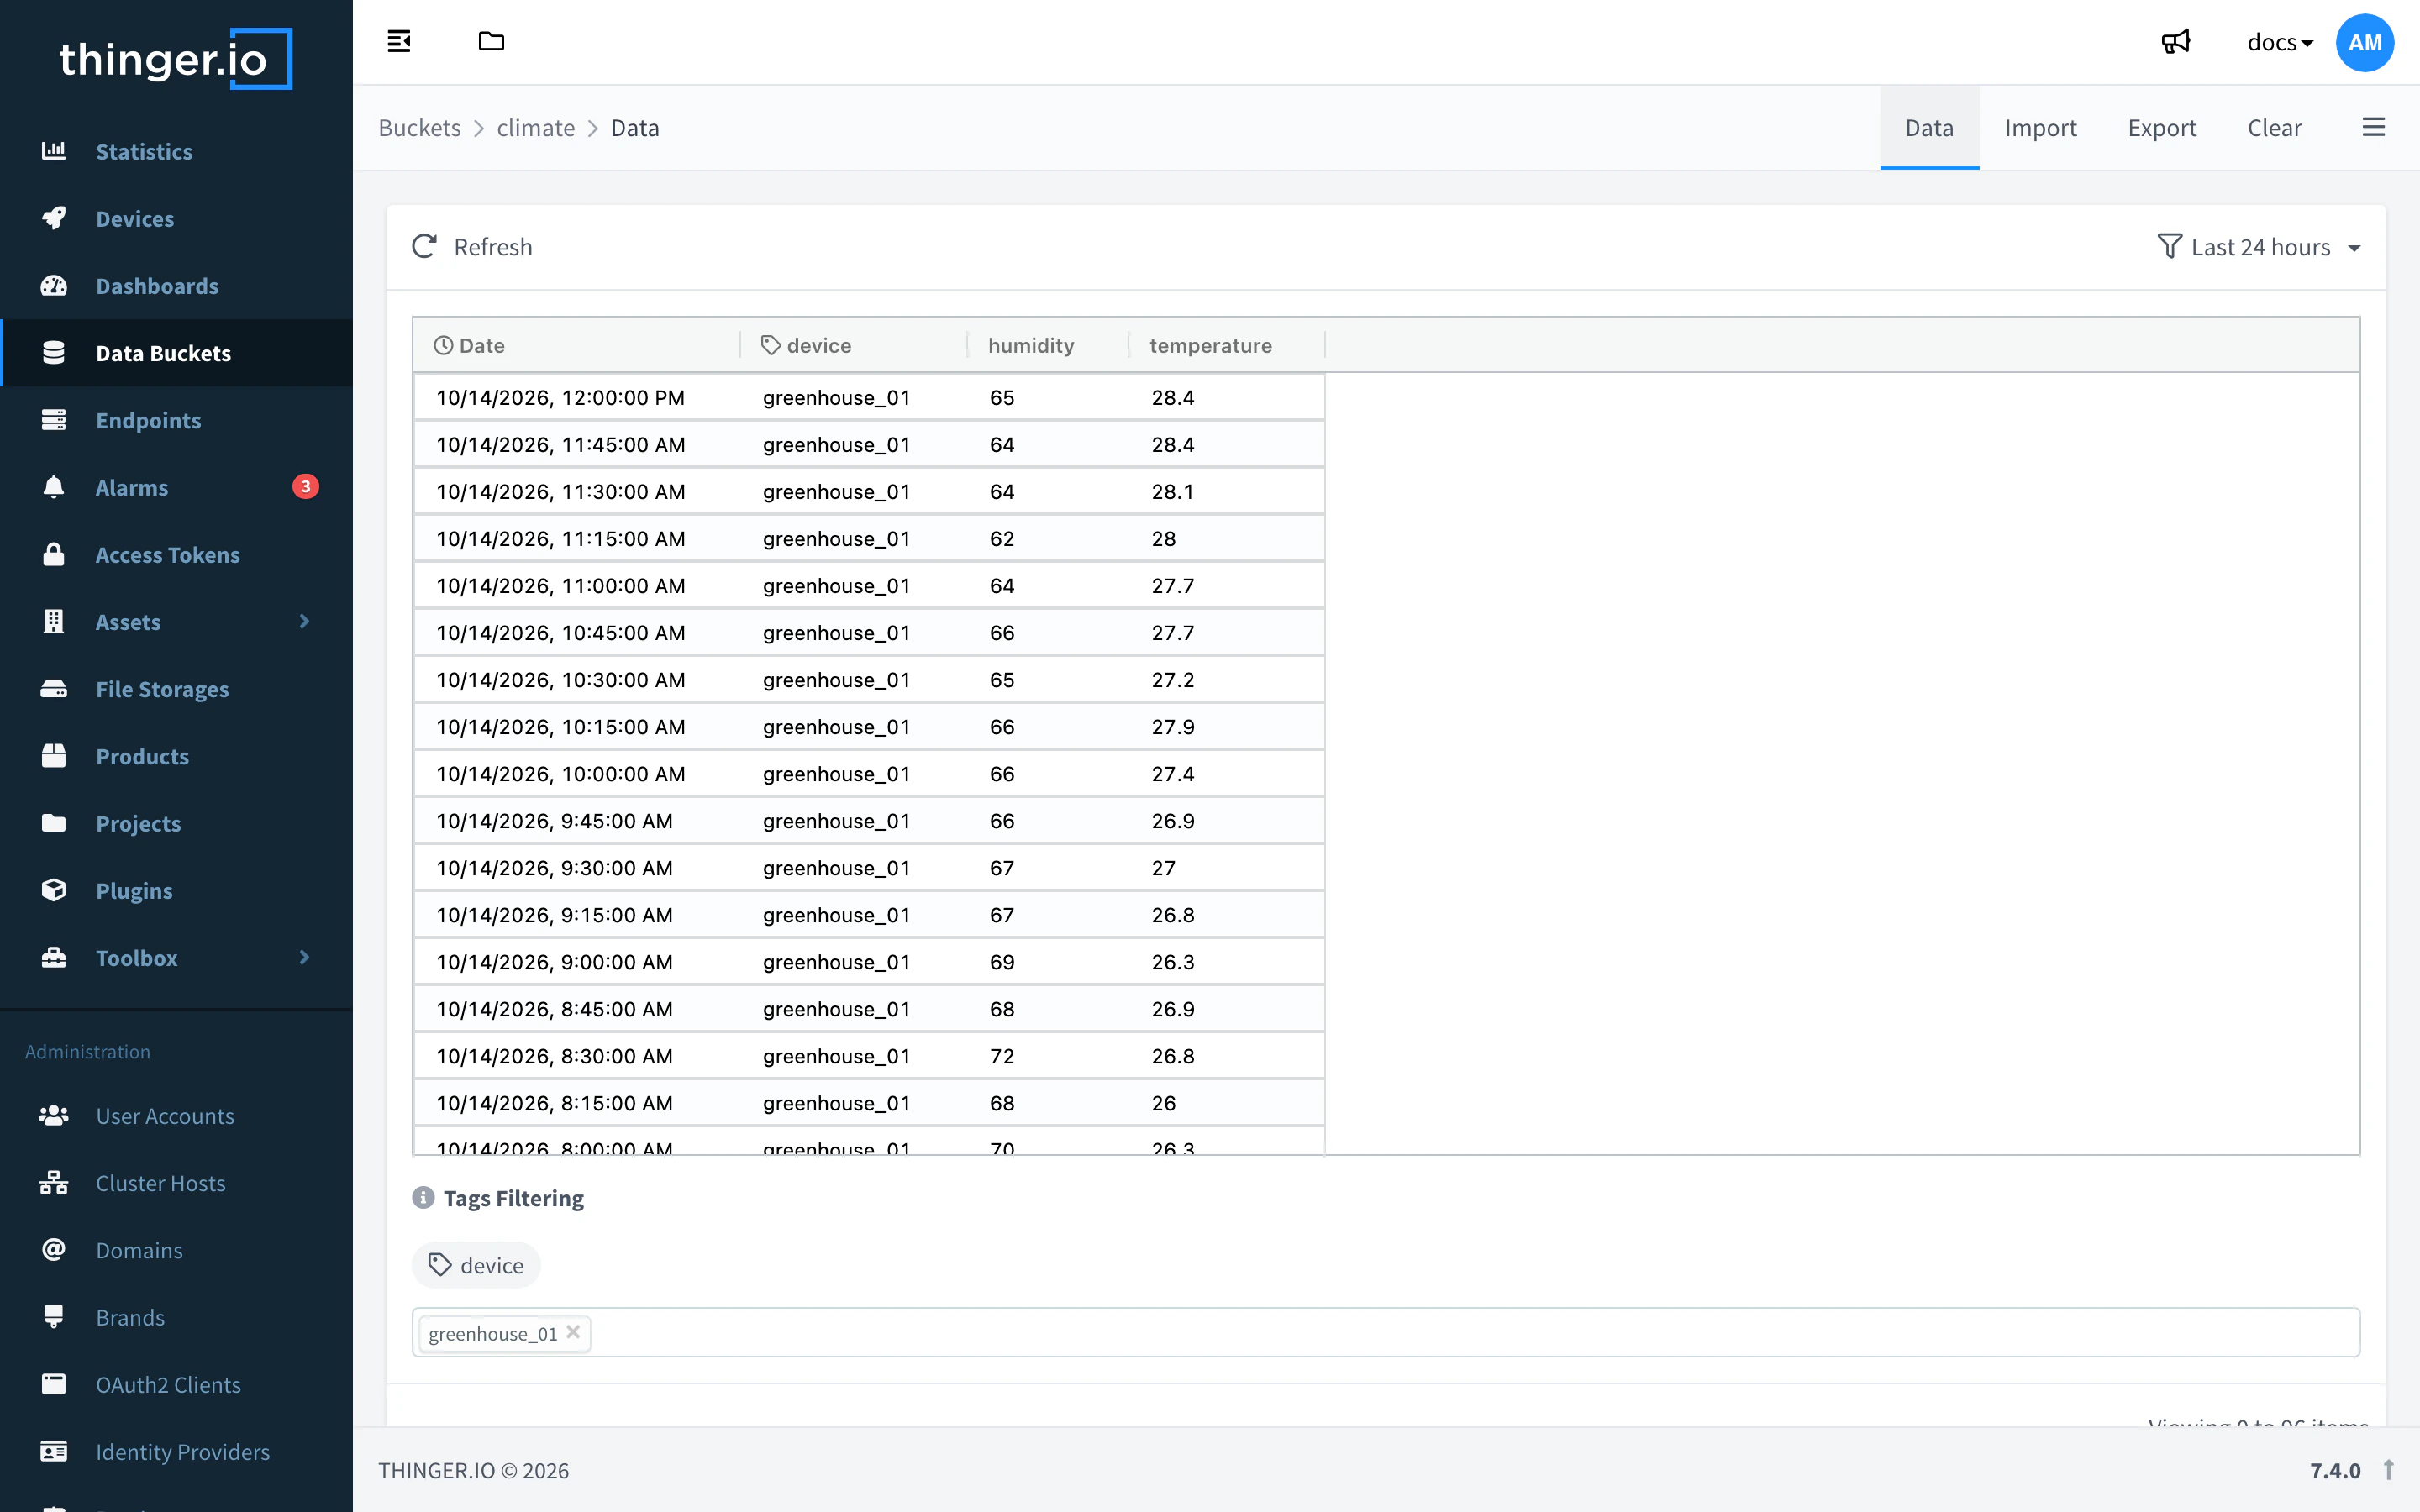Remove the greenhouse_01 tag filter

pos(573,1332)
